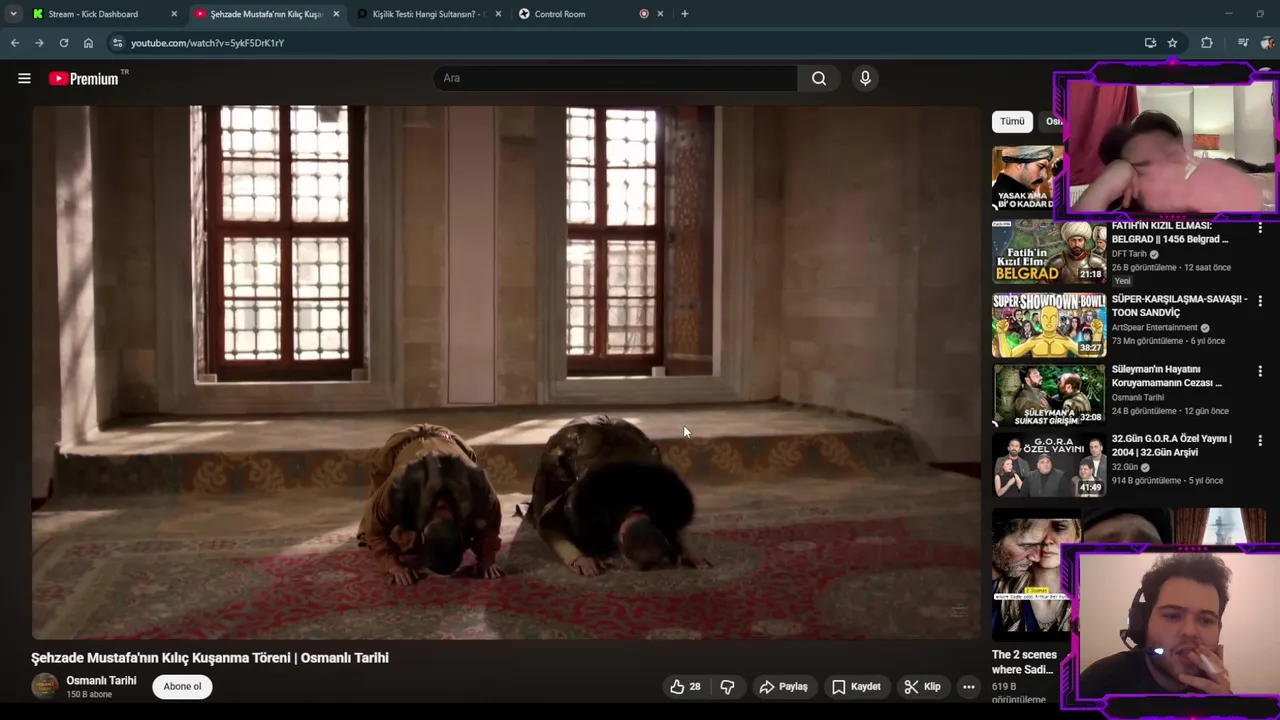1280x720 pixels.
Task: Open the Süleyman'a Suikast Girişimi thumbnail
Action: click(x=1049, y=395)
